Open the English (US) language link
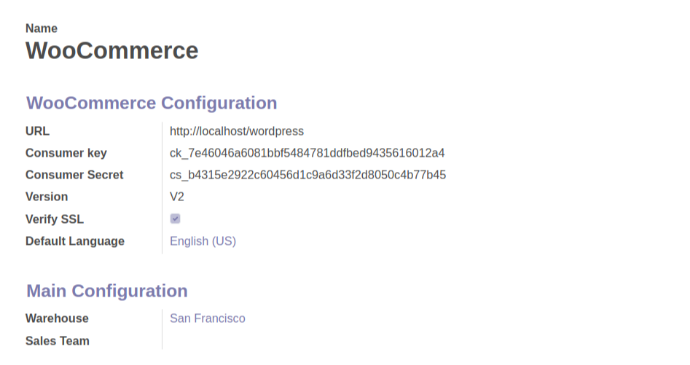The image size is (690, 365). [203, 241]
